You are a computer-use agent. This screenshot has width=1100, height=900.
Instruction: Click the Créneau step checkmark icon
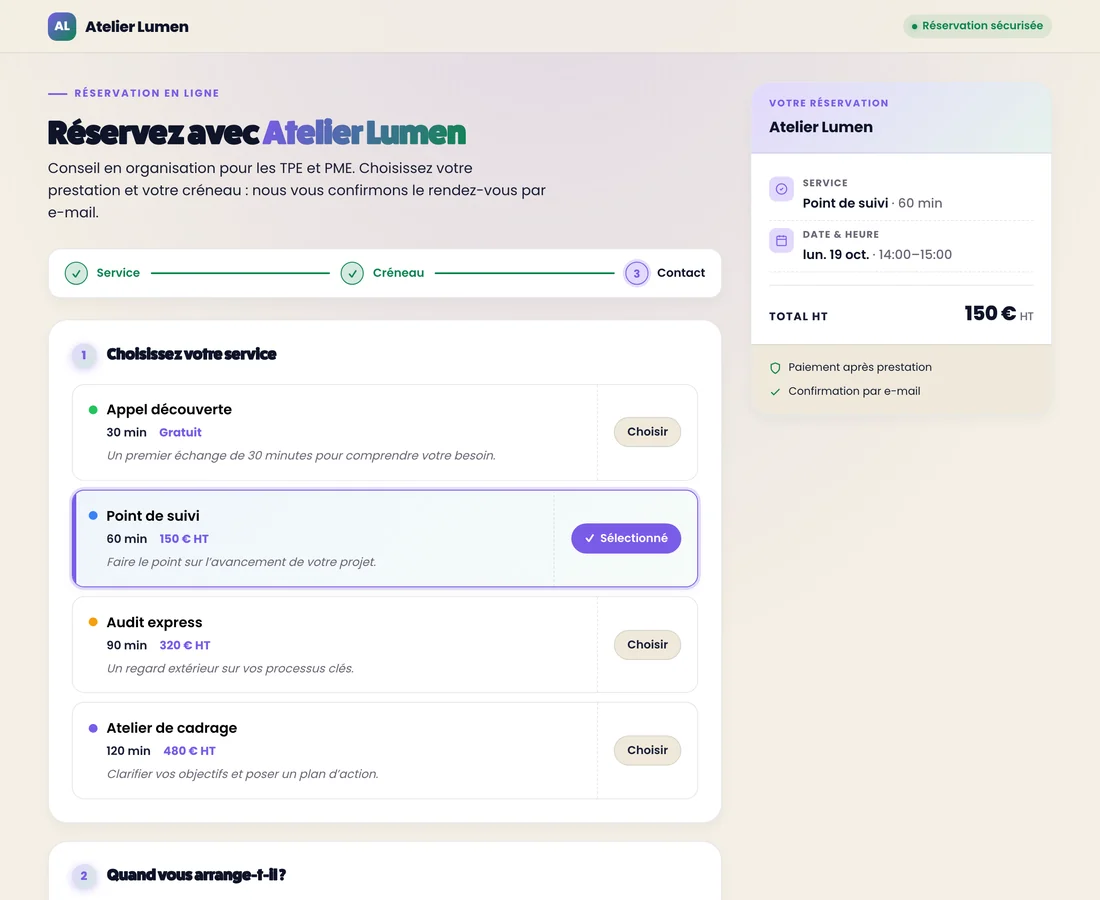[x=352, y=273]
